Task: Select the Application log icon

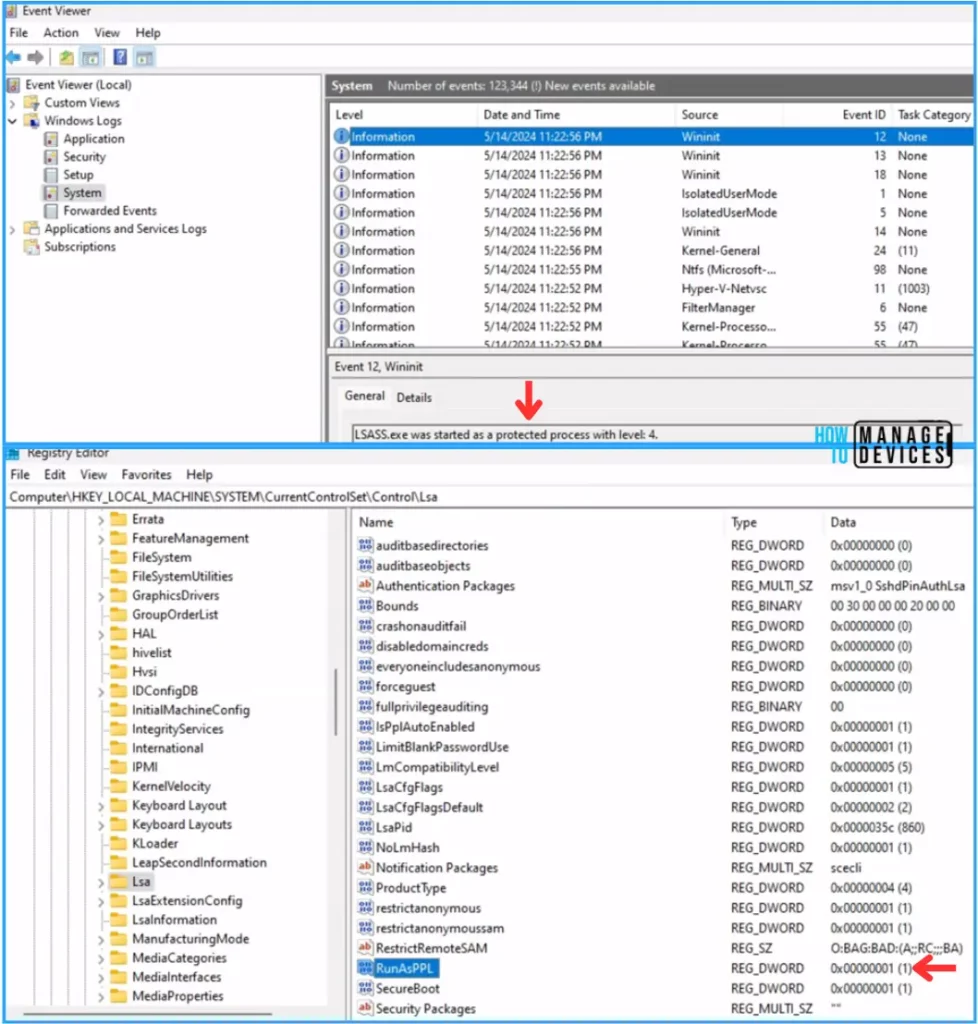Action: click(51, 139)
